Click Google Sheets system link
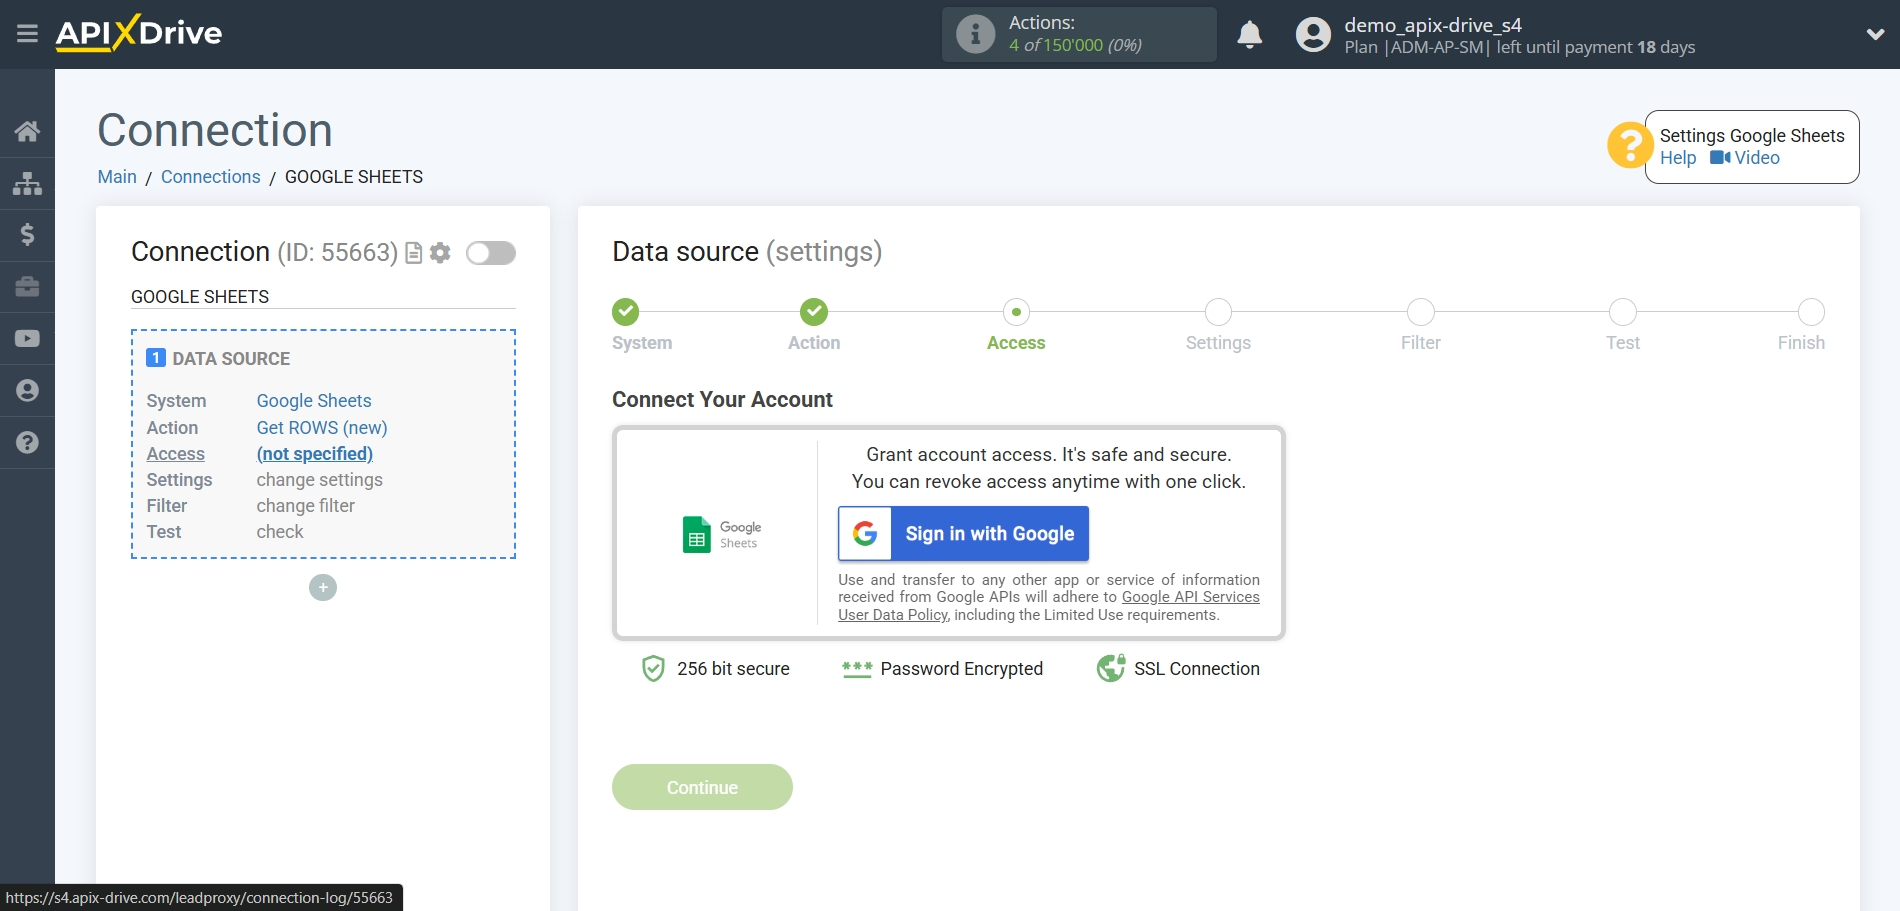Image resolution: width=1900 pixels, height=911 pixels. (x=314, y=401)
